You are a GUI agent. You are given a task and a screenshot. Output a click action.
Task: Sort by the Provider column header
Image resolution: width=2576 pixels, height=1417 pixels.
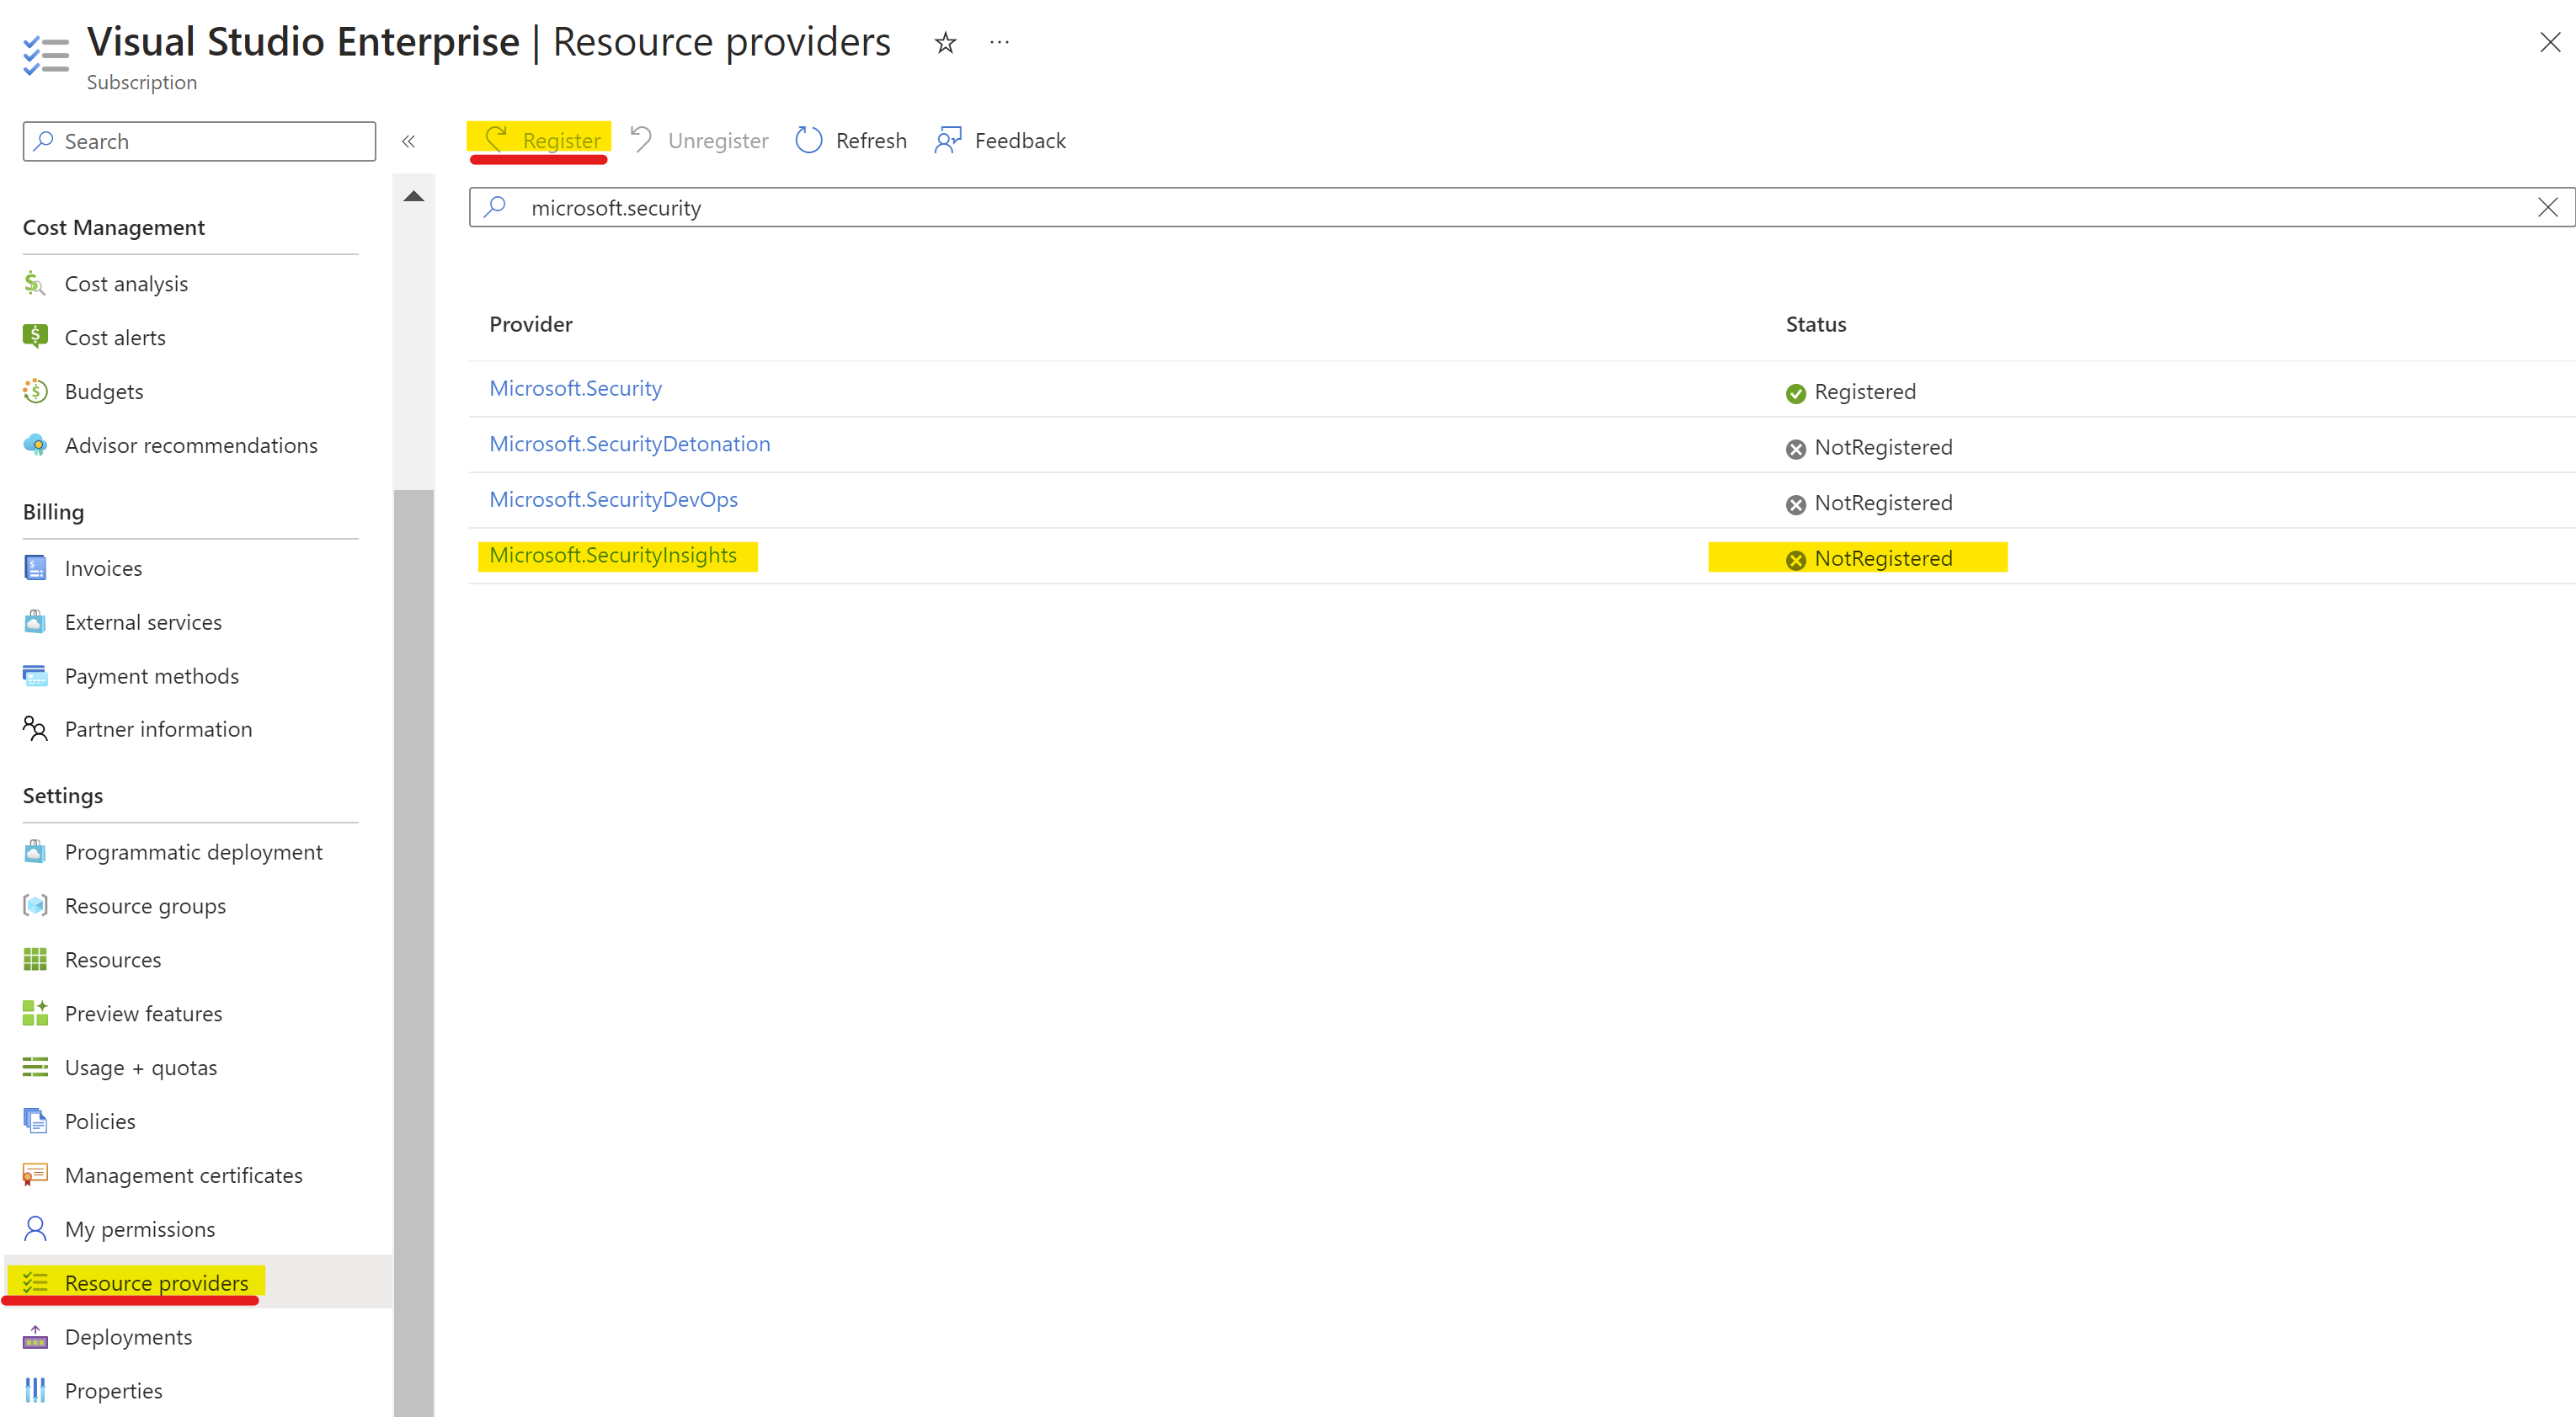[x=531, y=324]
